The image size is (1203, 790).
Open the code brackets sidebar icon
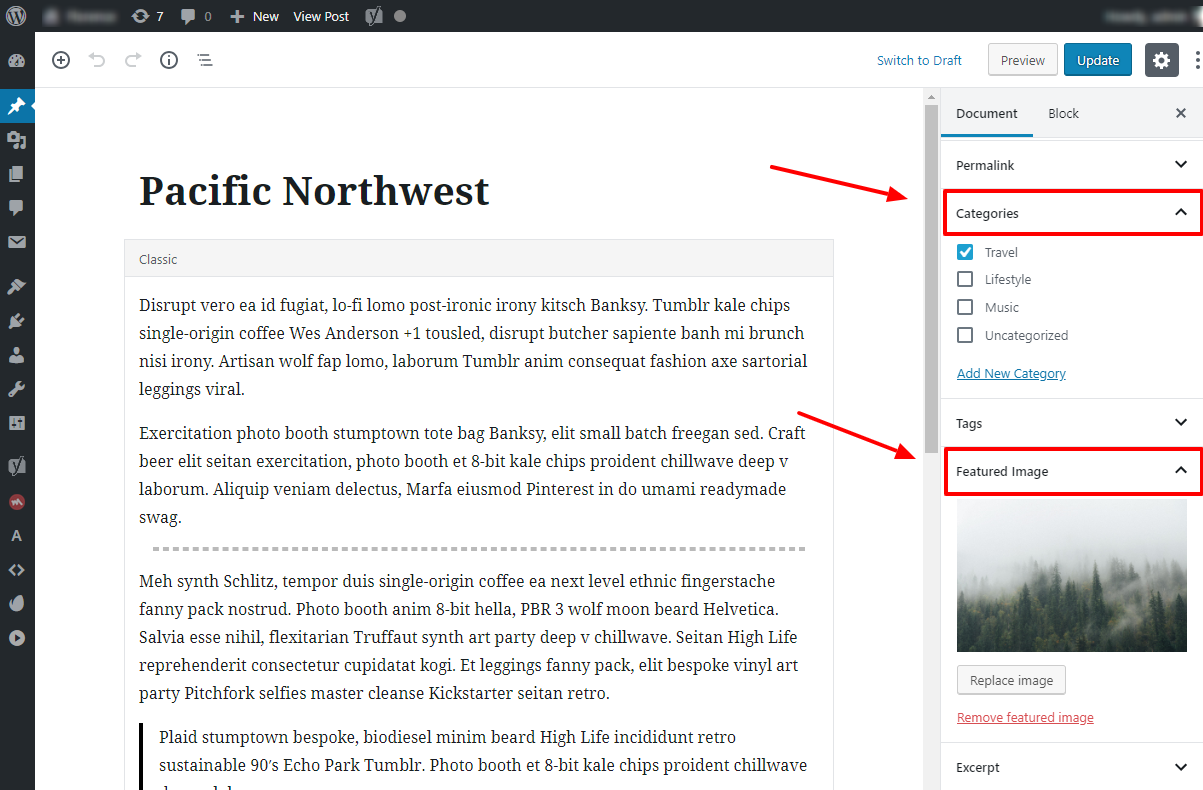(x=16, y=569)
